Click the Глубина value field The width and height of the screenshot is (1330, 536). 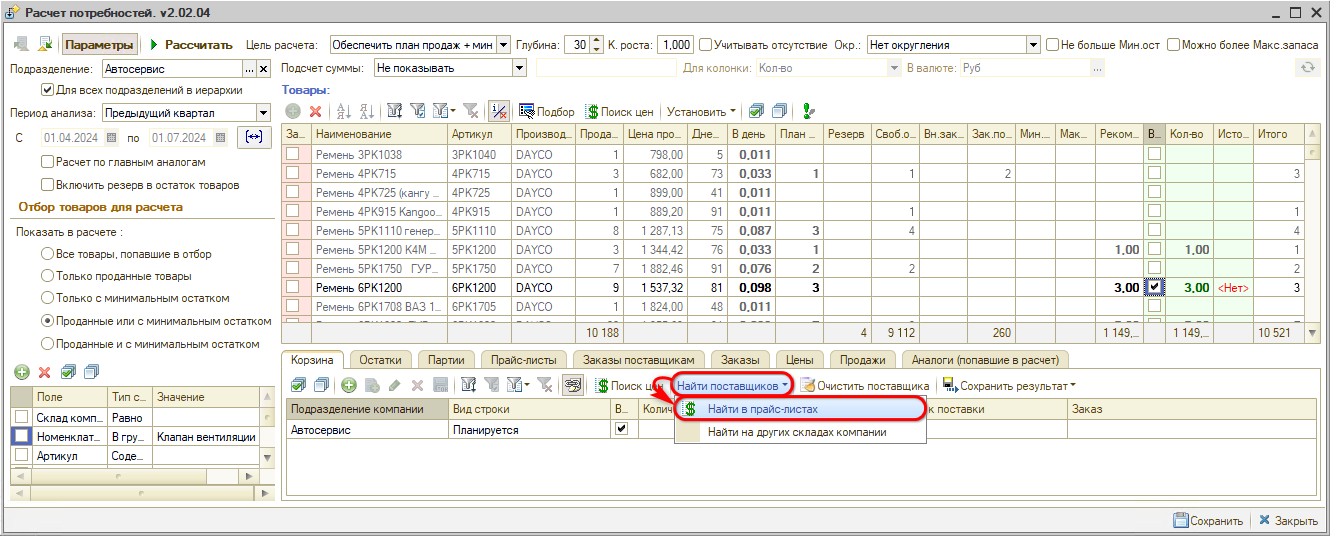click(x=577, y=45)
